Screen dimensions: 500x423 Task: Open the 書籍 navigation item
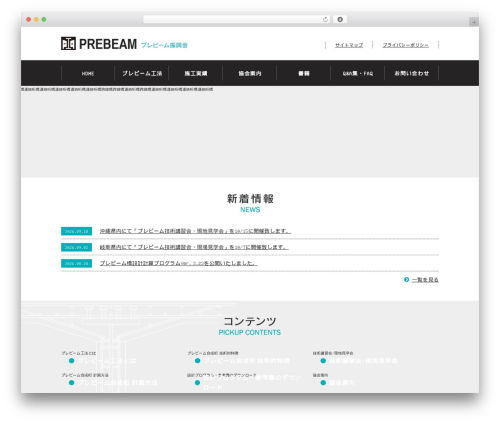[304, 73]
